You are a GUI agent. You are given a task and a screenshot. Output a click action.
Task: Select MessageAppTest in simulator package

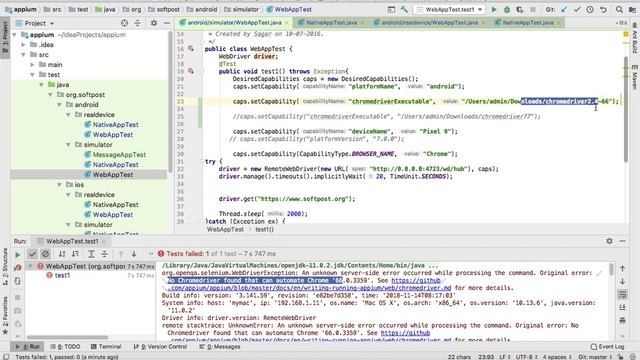pyautogui.click(x=119, y=155)
